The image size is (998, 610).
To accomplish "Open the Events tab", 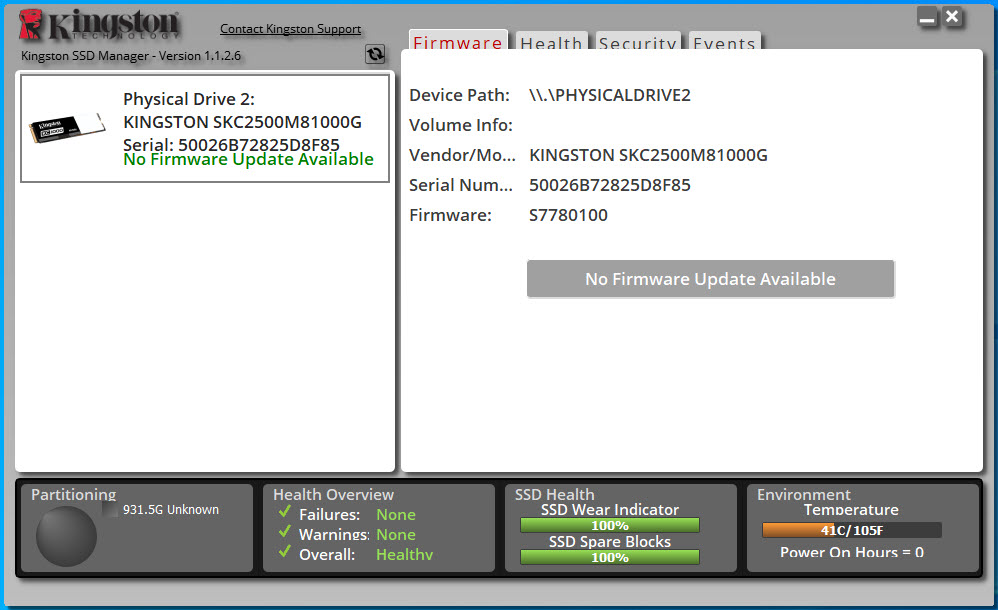I will [724, 41].
